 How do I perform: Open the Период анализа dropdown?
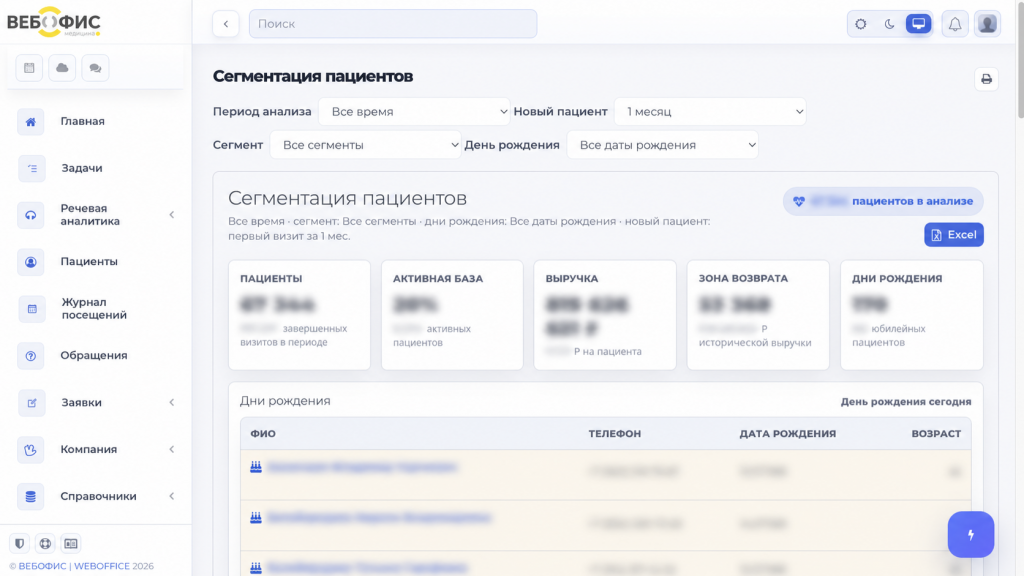click(x=414, y=112)
